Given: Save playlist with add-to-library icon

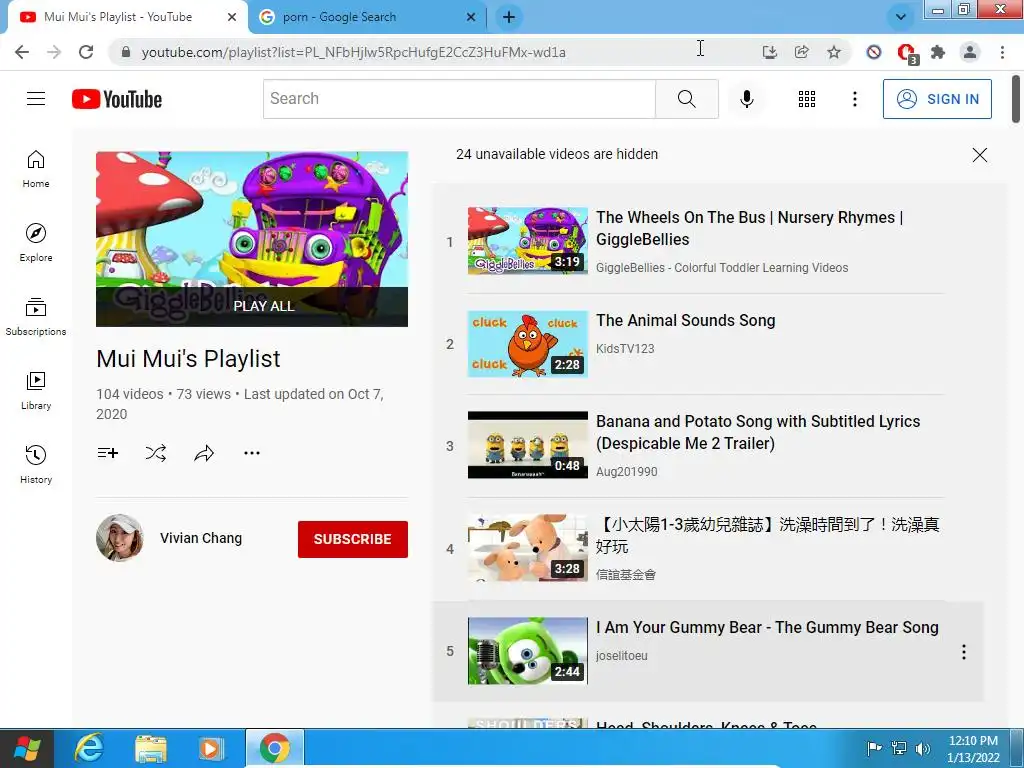Looking at the screenshot, I should point(108,453).
